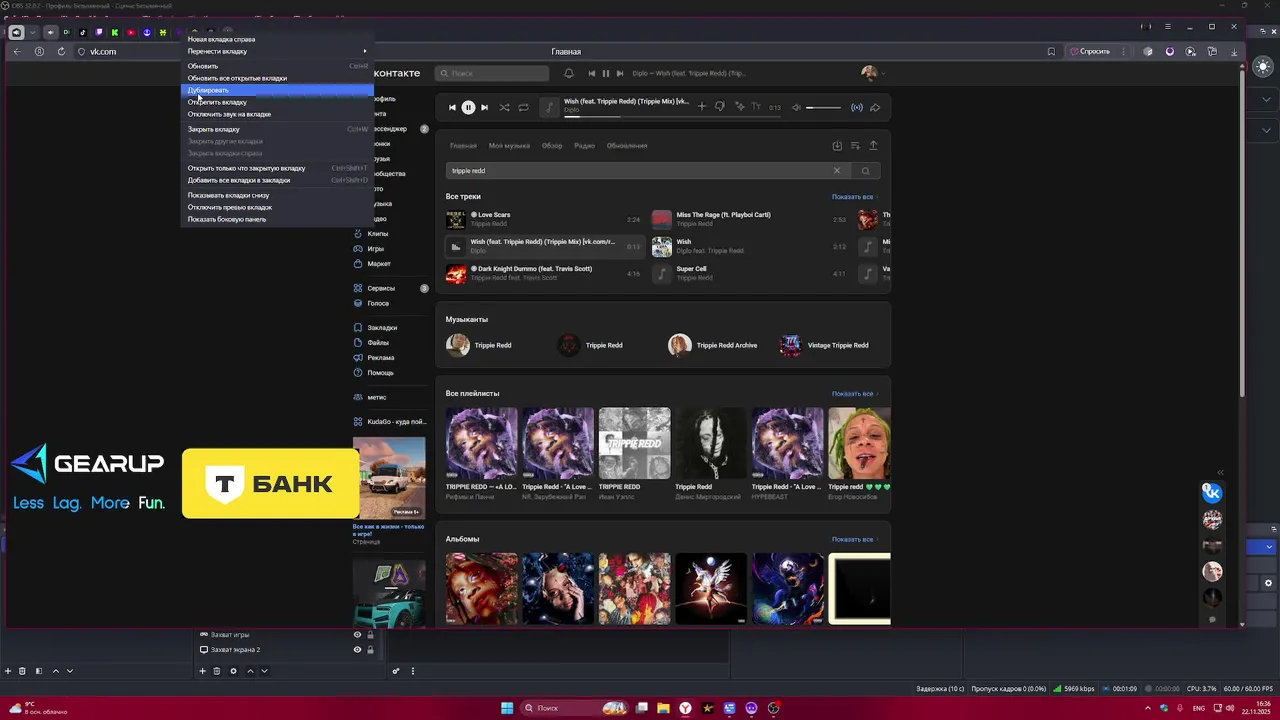
Task: Click the VK top header search field
Action: pos(492,73)
